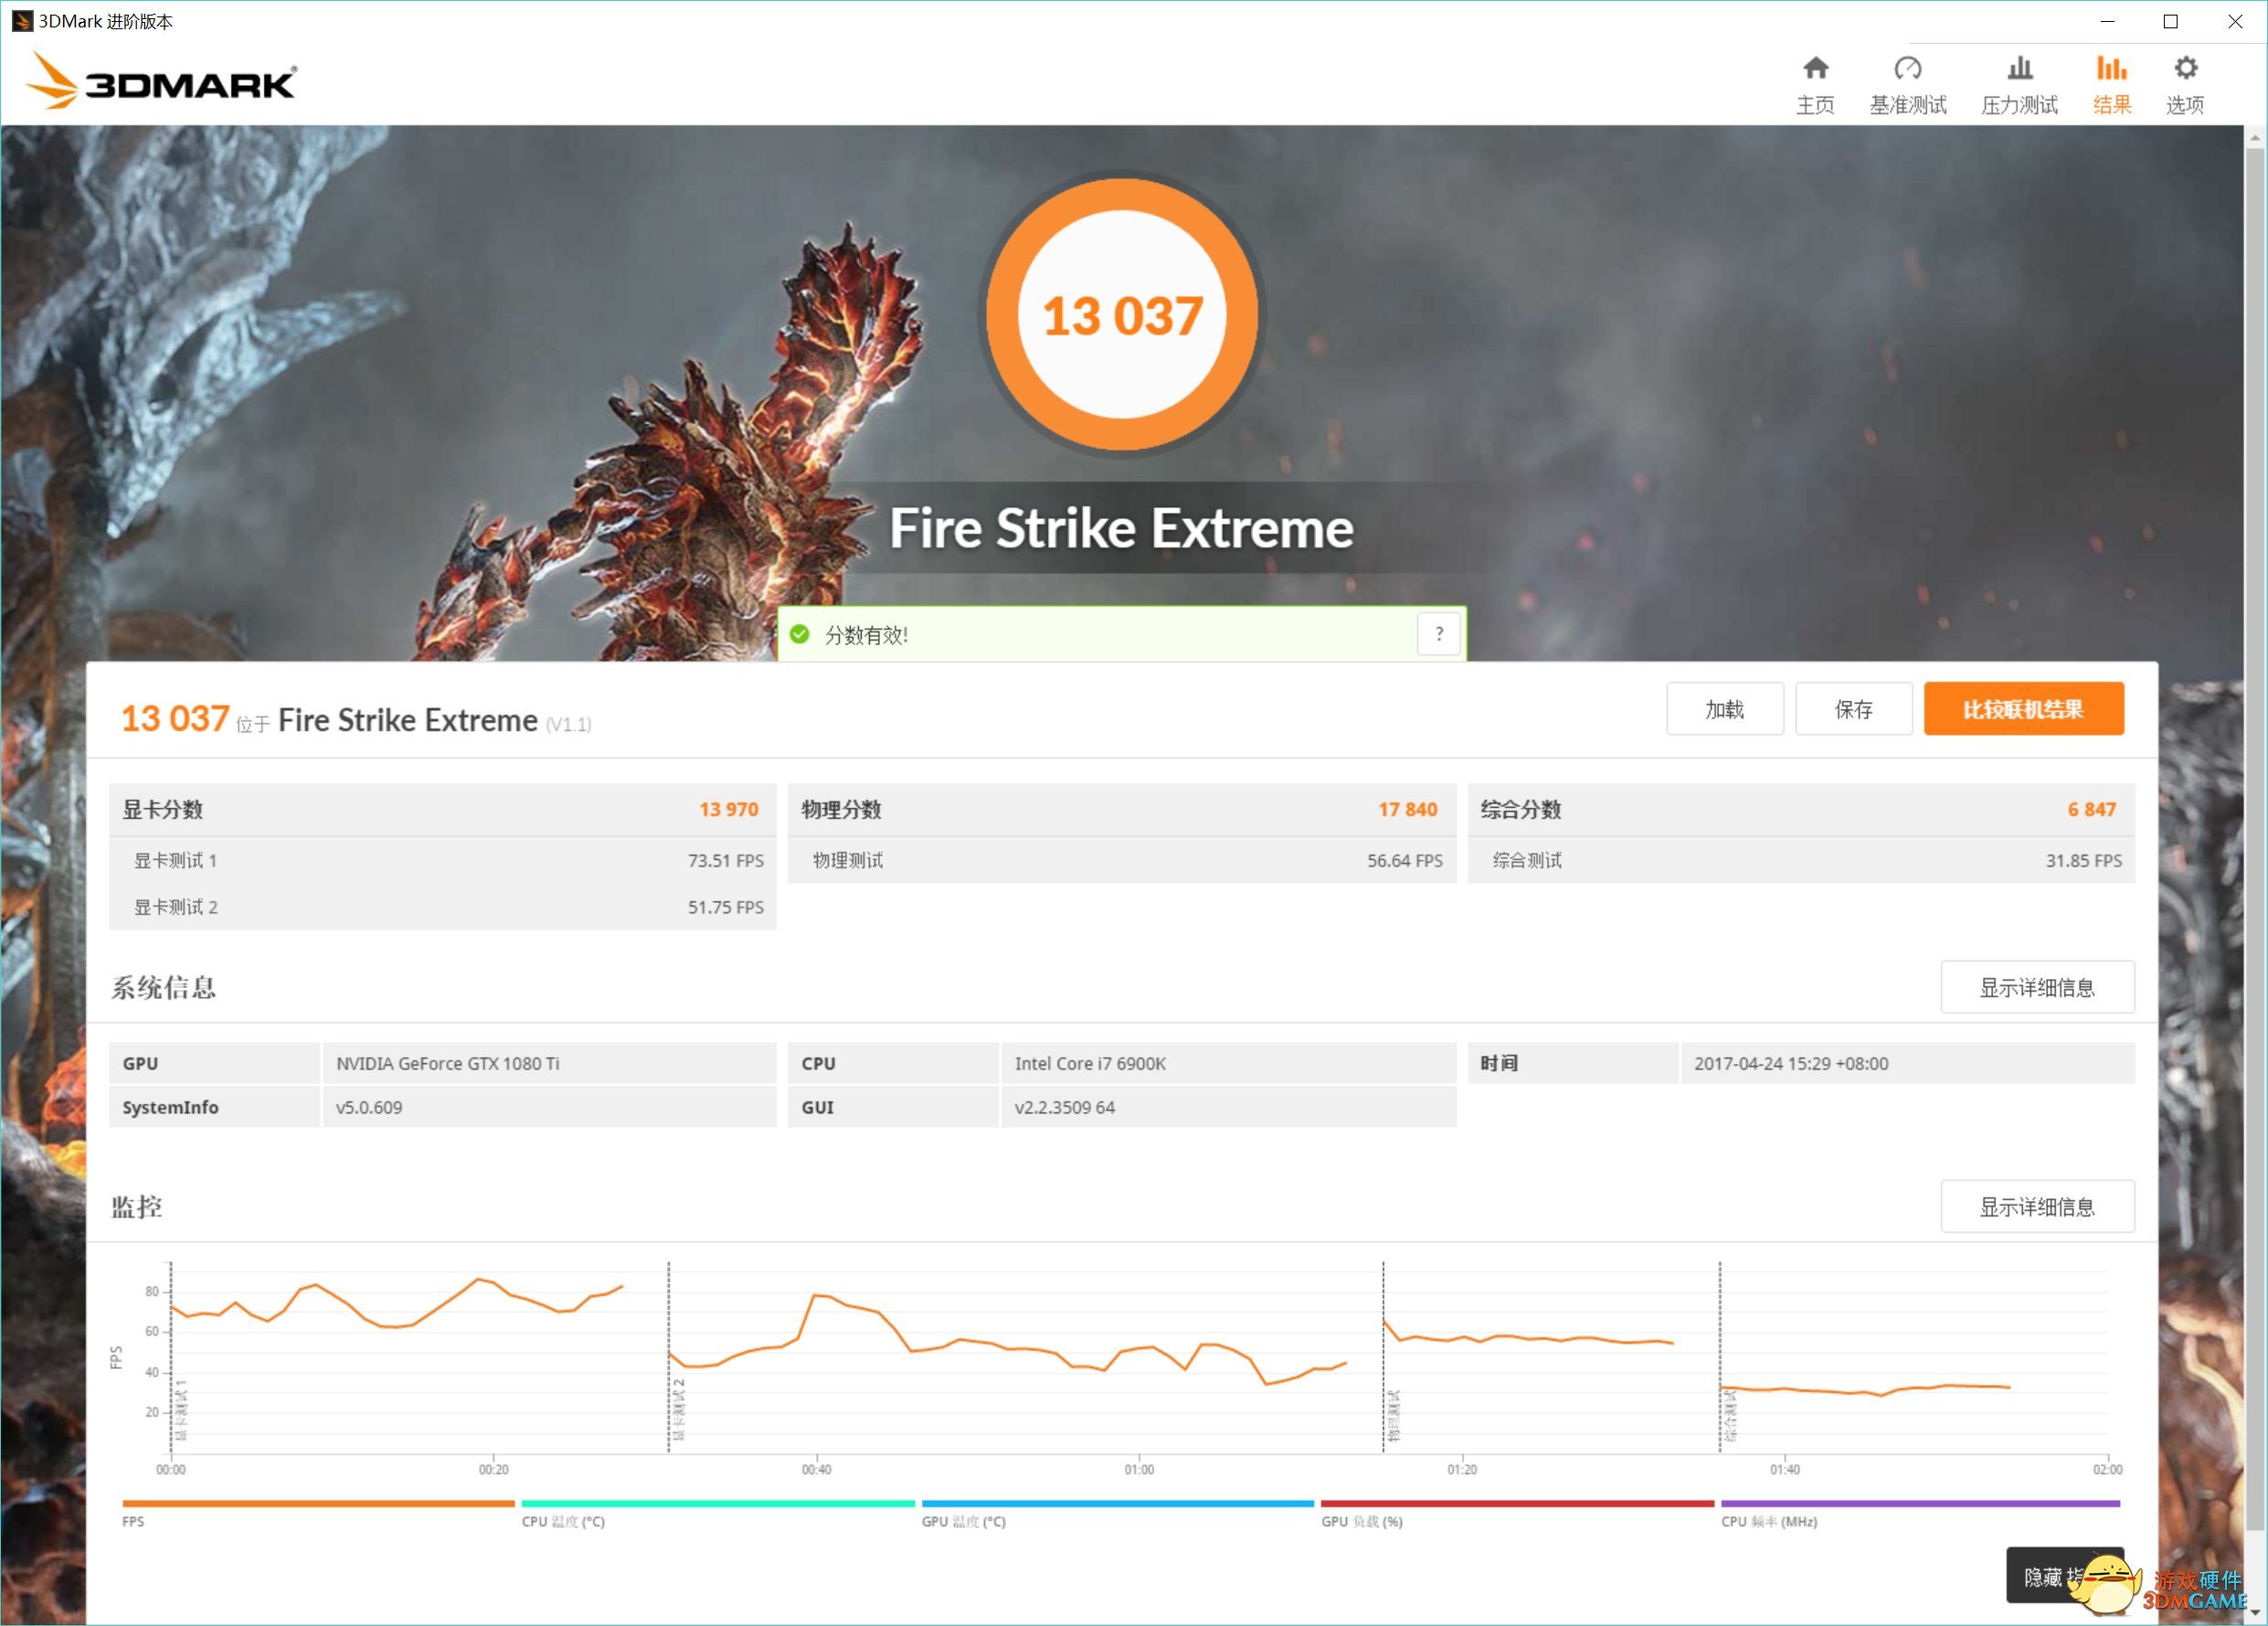Click the 13 037 score circle
The height and width of the screenshot is (1626, 2268).
1122,315
